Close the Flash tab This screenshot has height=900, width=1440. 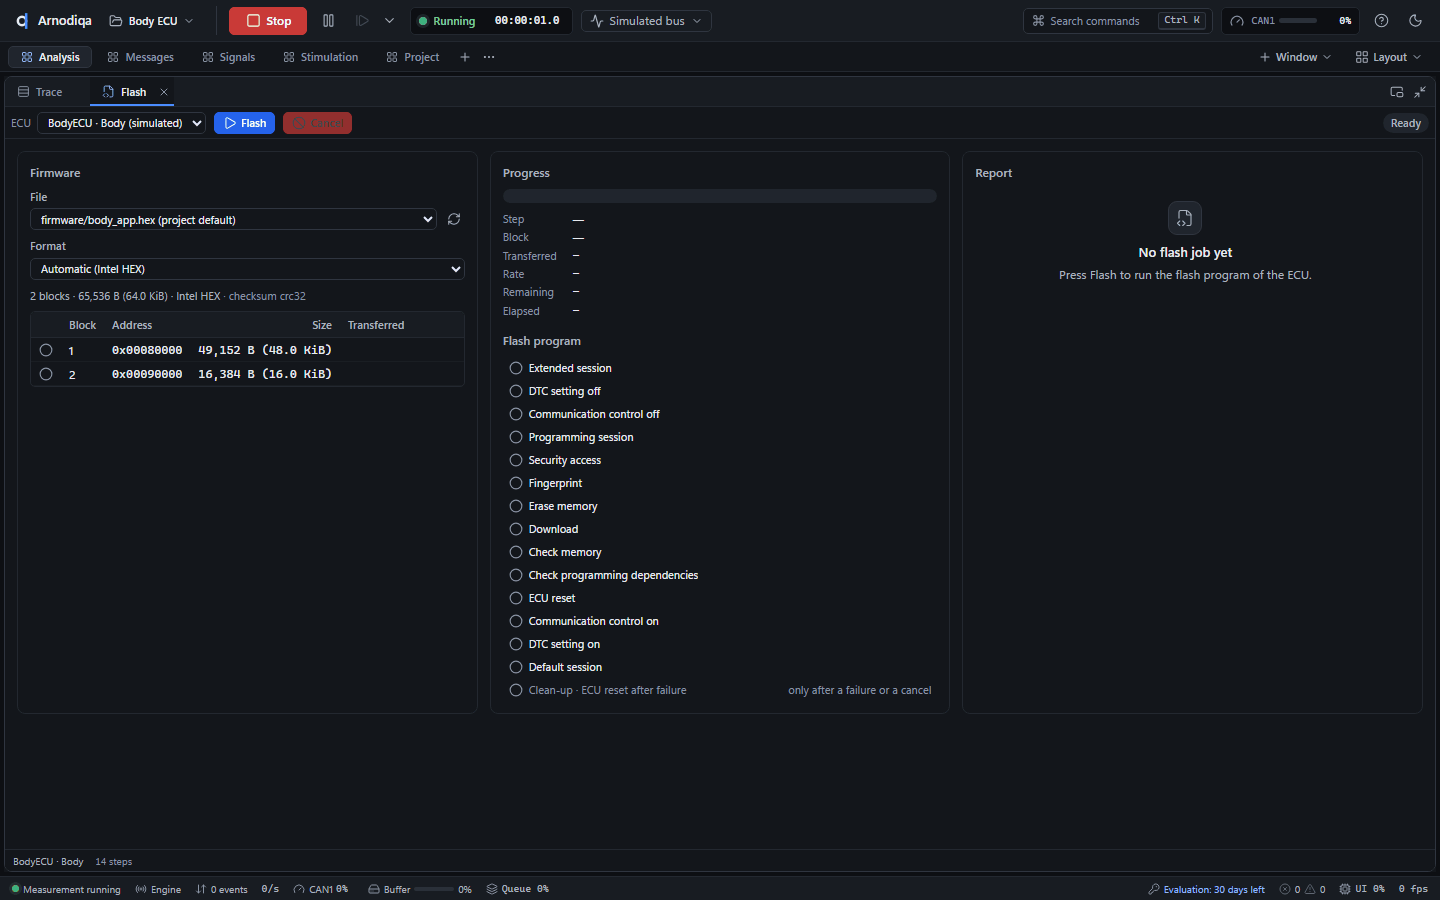(x=164, y=92)
